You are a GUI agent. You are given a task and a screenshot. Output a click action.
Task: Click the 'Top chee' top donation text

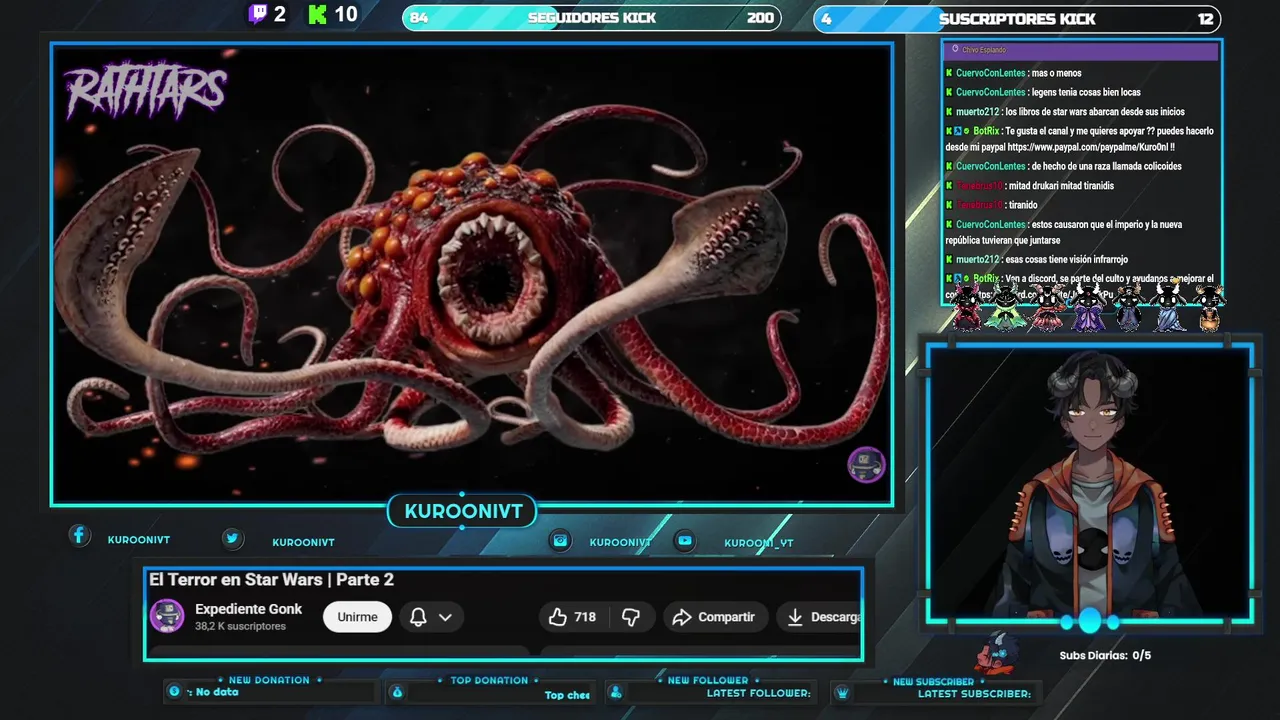tap(567, 695)
